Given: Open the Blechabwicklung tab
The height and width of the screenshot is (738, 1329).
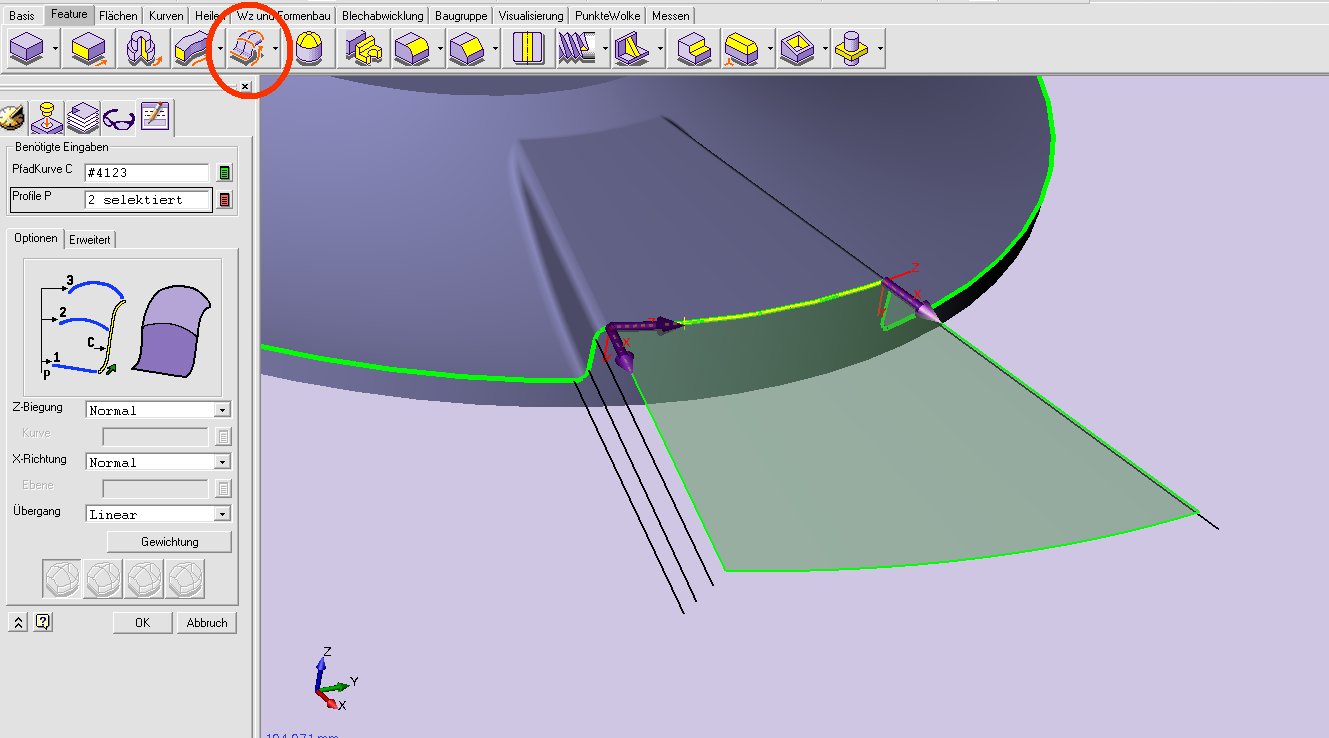Looking at the screenshot, I should [x=383, y=16].
